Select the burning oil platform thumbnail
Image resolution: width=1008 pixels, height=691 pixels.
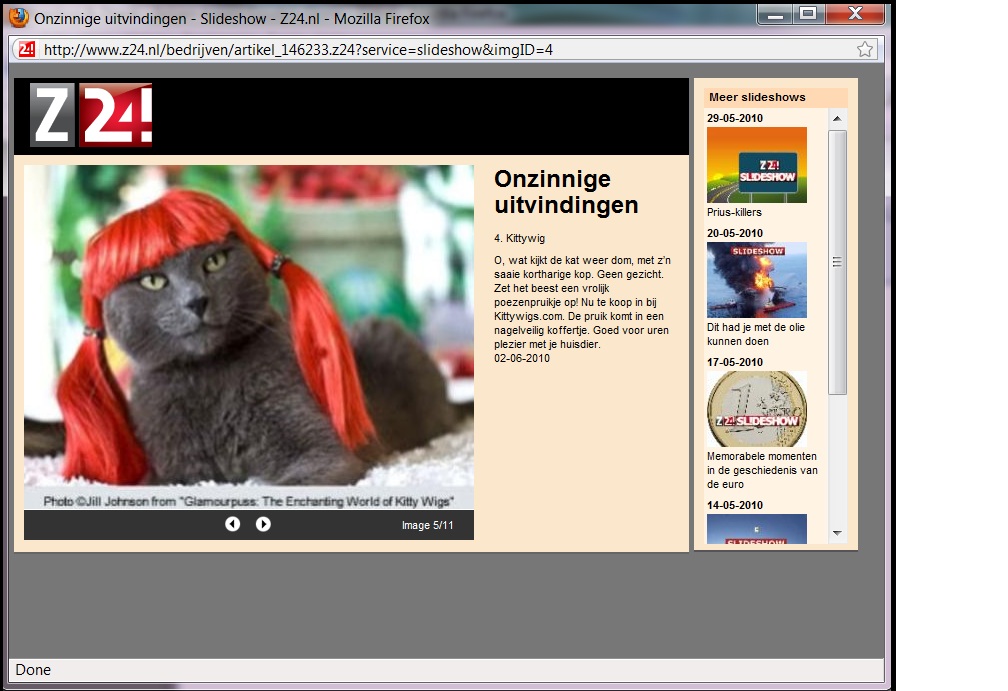click(756, 279)
